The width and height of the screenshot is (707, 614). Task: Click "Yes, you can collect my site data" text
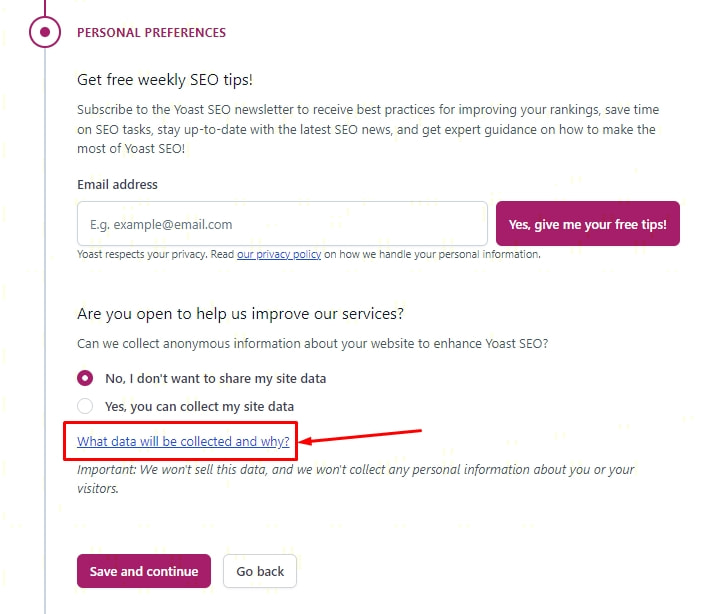pos(199,406)
